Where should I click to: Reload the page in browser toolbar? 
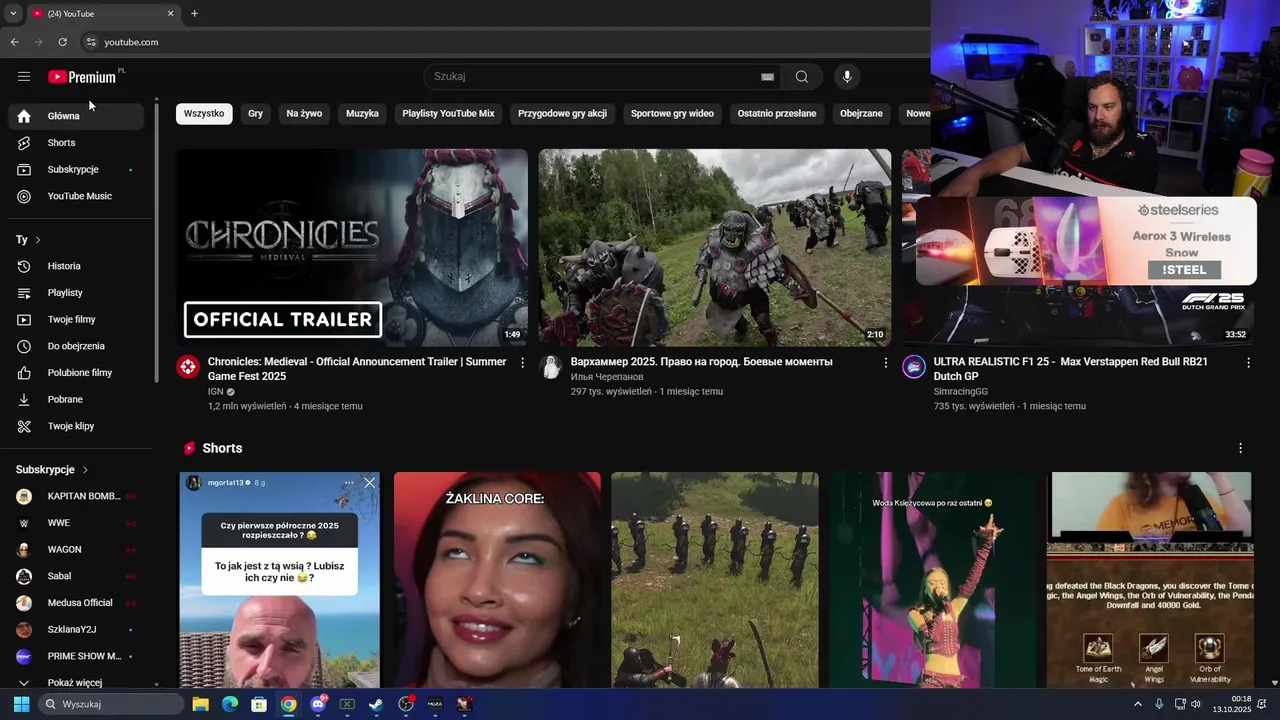point(62,42)
